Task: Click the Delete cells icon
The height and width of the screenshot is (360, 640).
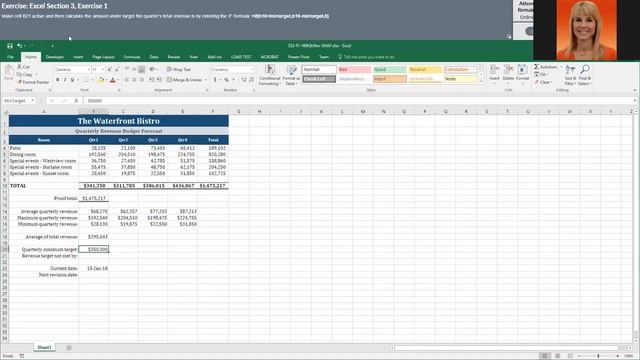Action: click(x=508, y=69)
